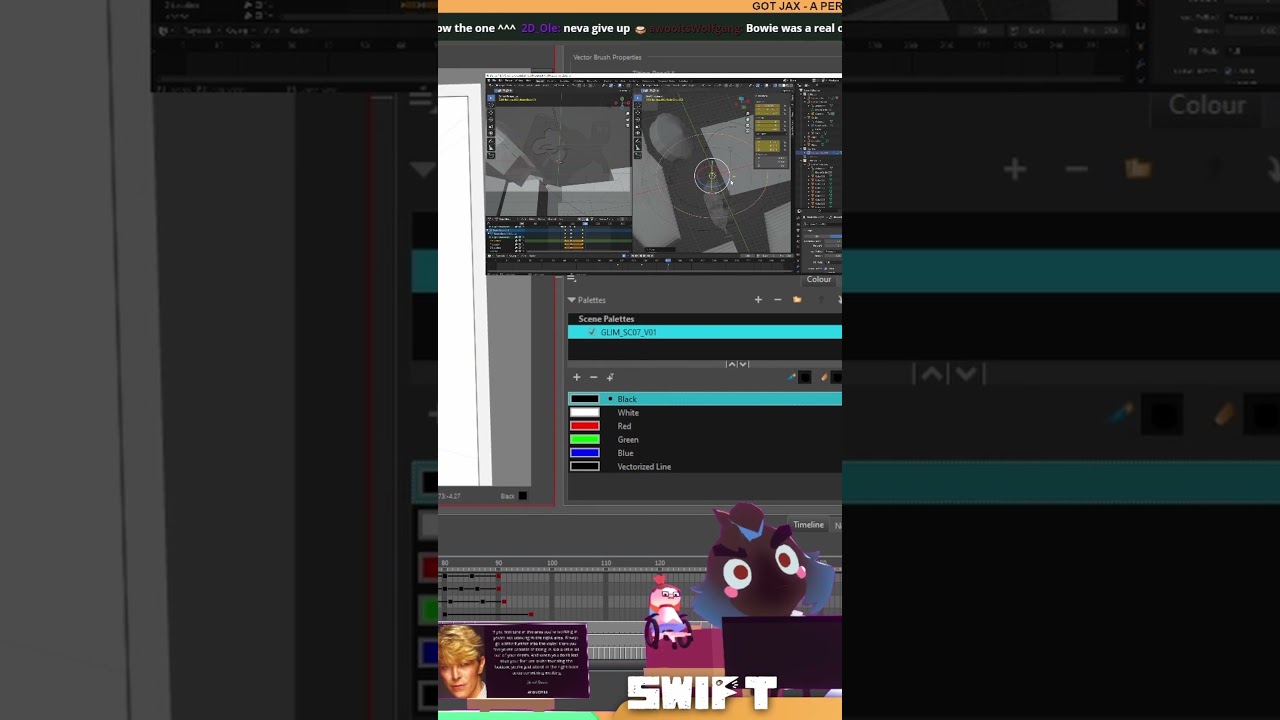The width and height of the screenshot is (1280, 720).
Task: Click the palette list collapse up arrow
Action: tap(731, 364)
